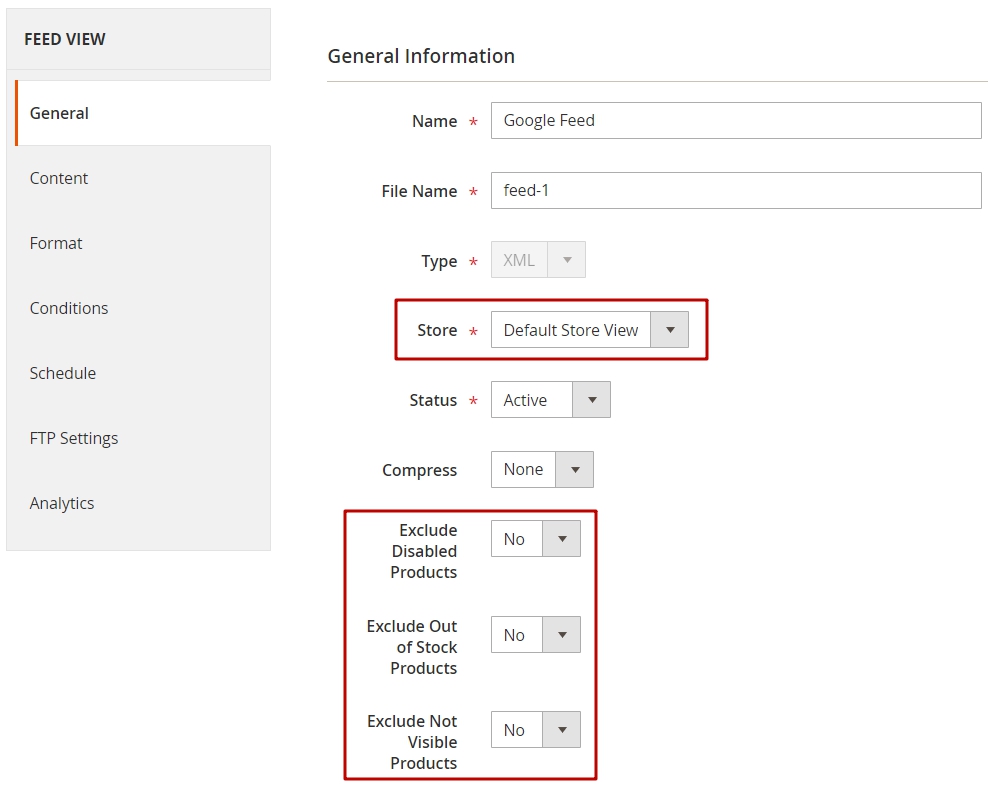This screenshot has width=988, height=789.
Task: Focus the File Name field containing feed-1
Action: 736,190
